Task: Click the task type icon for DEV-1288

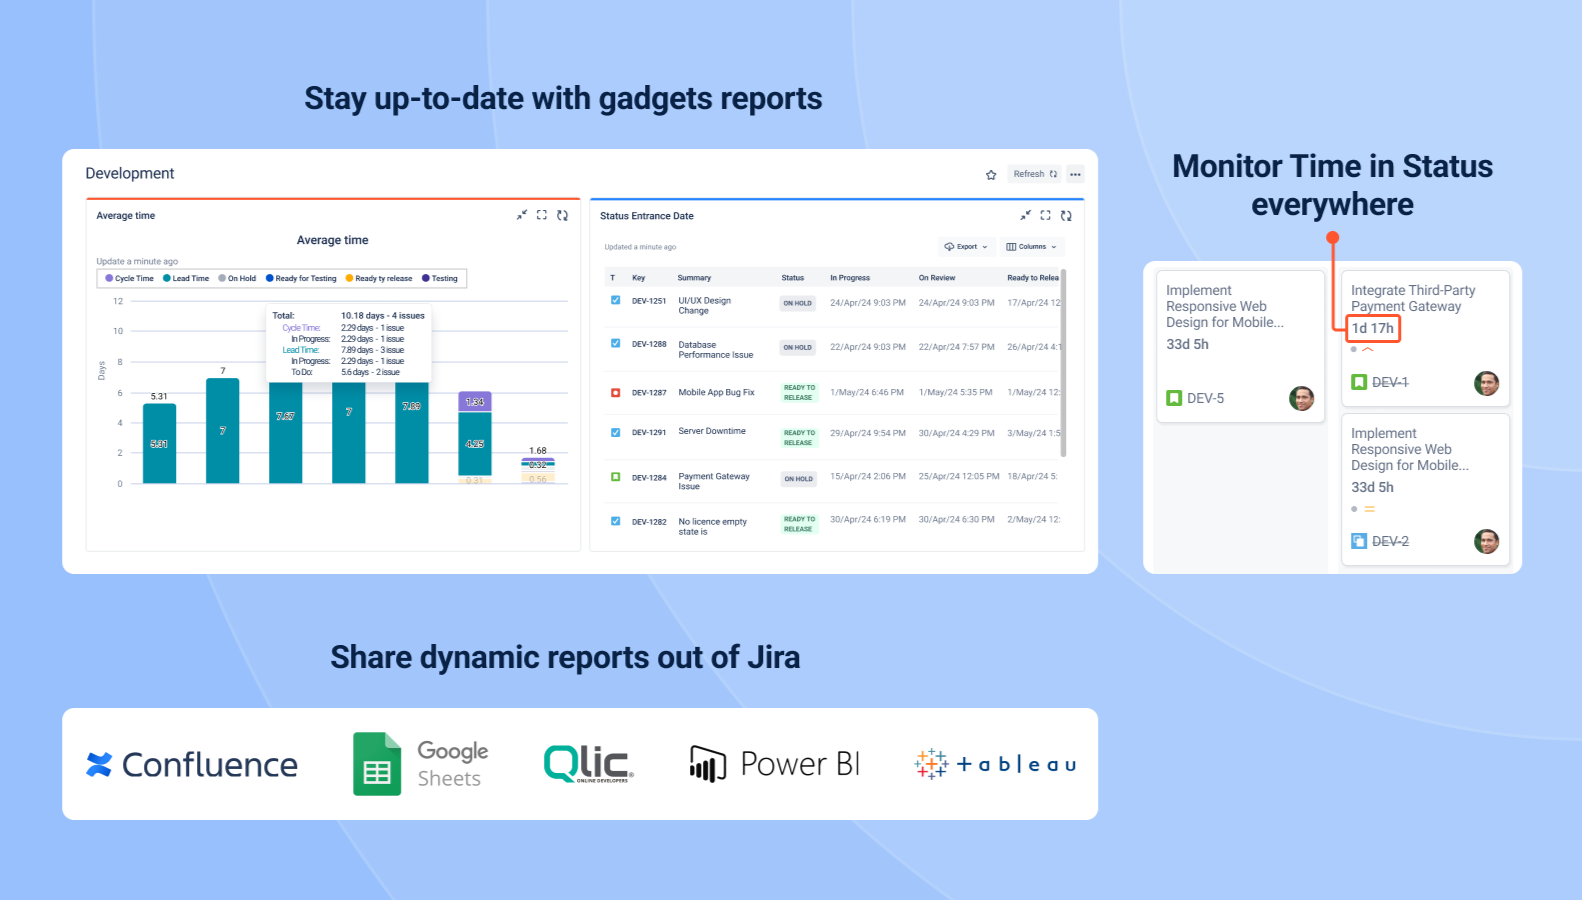Action: click(x=615, y=343)
